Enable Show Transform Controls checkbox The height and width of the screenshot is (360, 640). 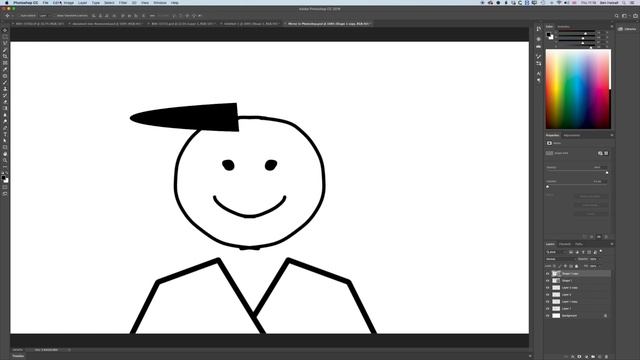[55, 16]
